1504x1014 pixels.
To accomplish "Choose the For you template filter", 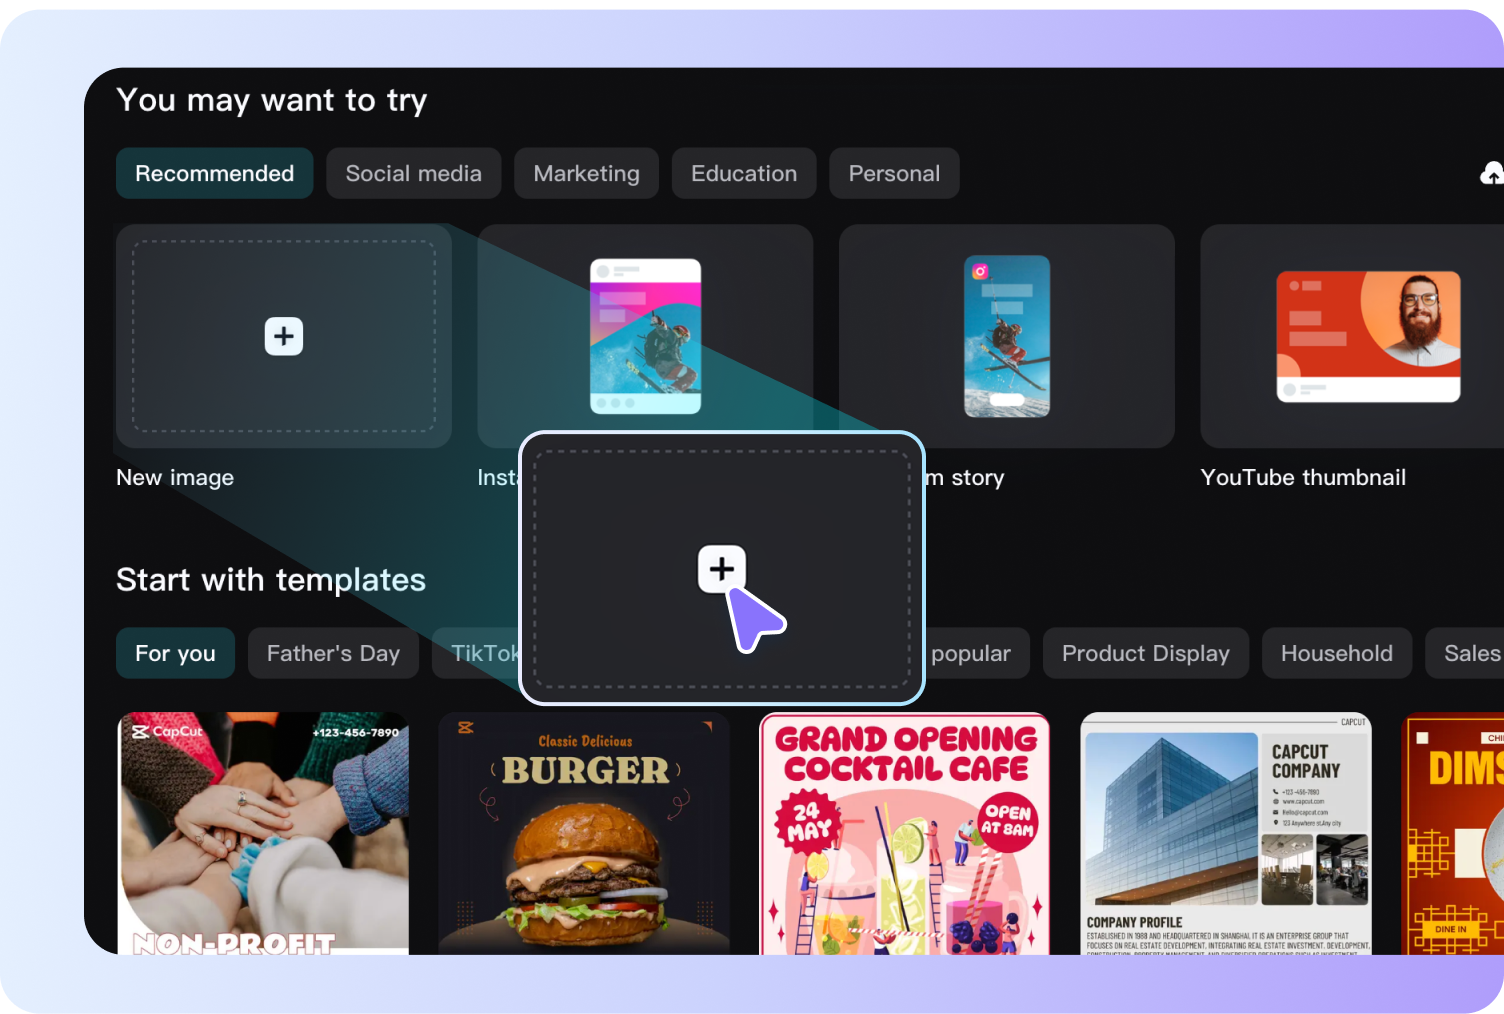I will pos(175,654).
